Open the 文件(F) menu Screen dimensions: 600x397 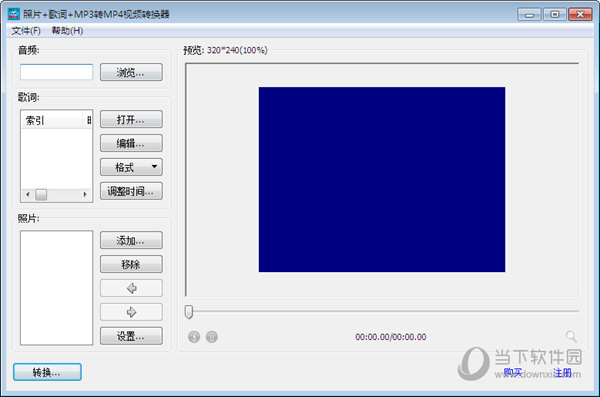pyautogui.click(x=26, y=31)
